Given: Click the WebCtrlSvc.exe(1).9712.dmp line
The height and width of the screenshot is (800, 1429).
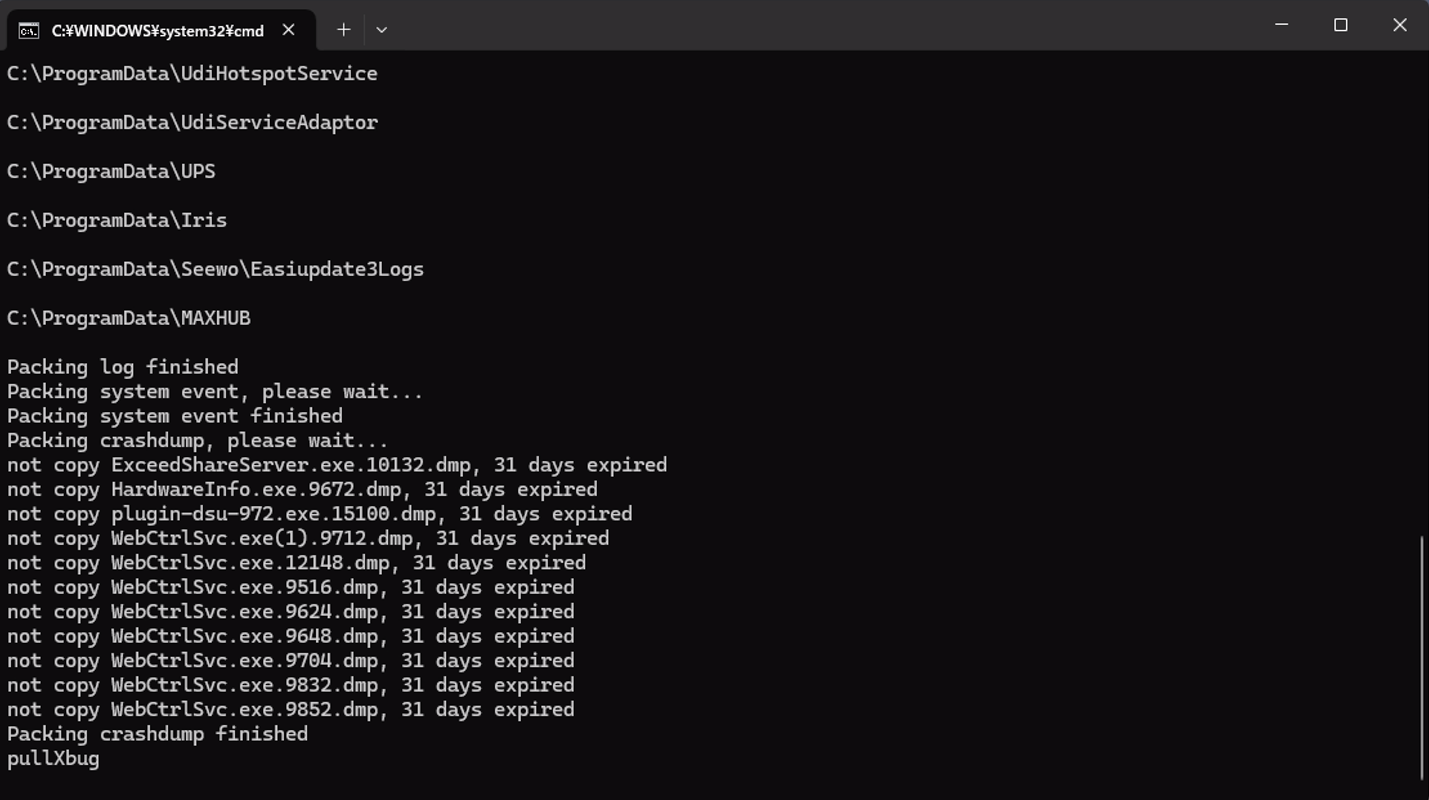Looking at the screenshot, I should pos(307,539).
